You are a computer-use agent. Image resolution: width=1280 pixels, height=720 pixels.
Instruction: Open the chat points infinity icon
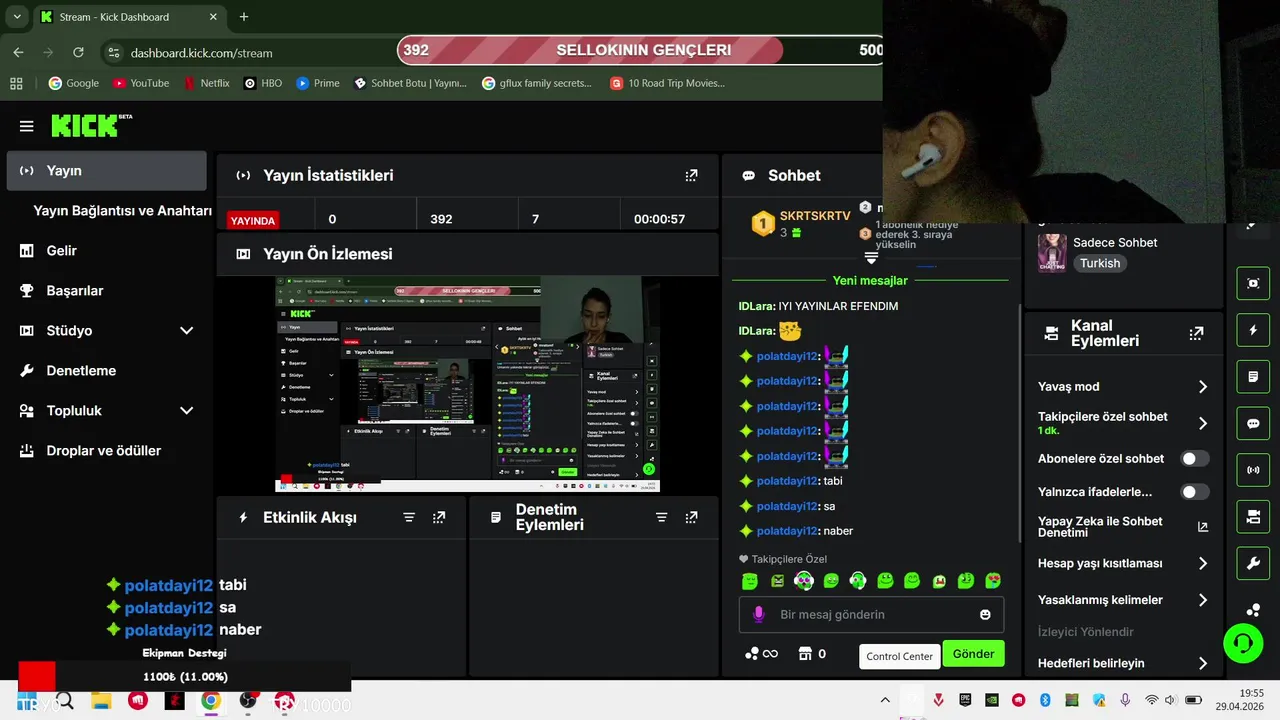pyautogui.click(x=762, y=654)
